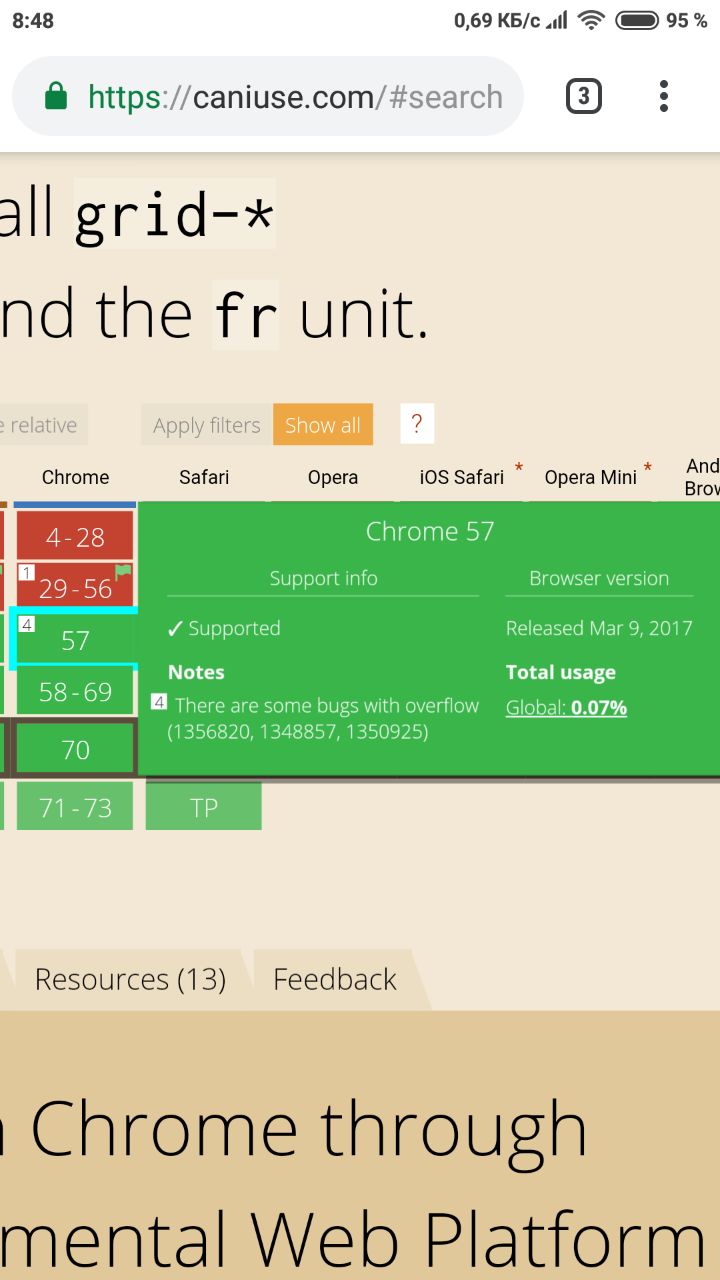The height and width of the screenshot is (1280, 720).
Task: Click the note 4 marker beside overflow note
Action: tap(158, 702)
